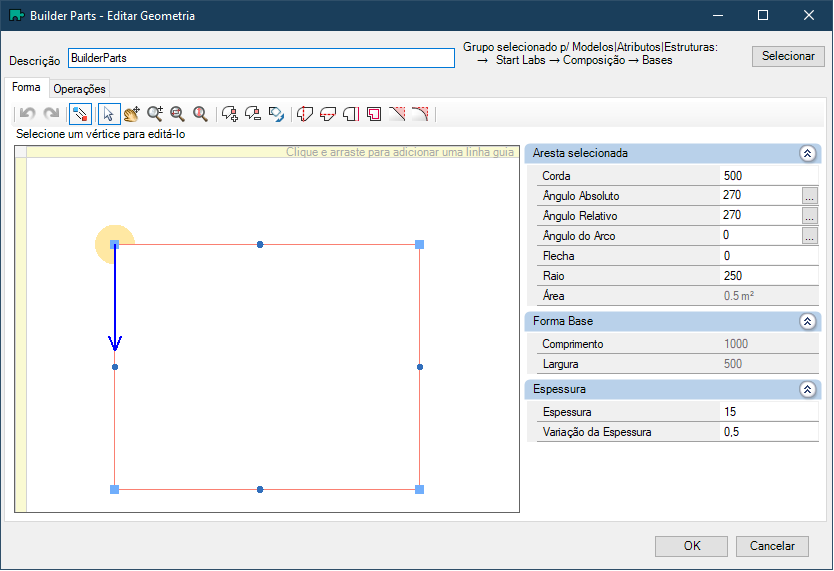Click the zoom in/out magnifier icon

coord(155,114)
